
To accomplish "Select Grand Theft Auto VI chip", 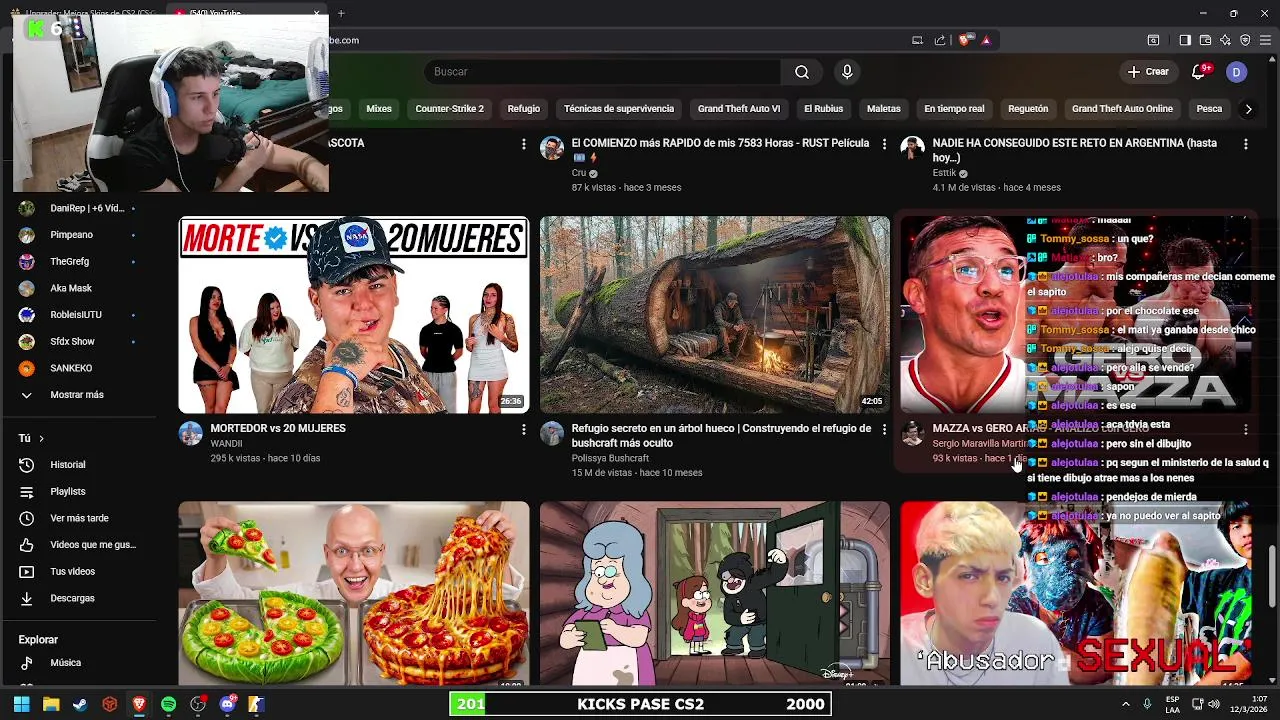I will (x=739, y=109).
